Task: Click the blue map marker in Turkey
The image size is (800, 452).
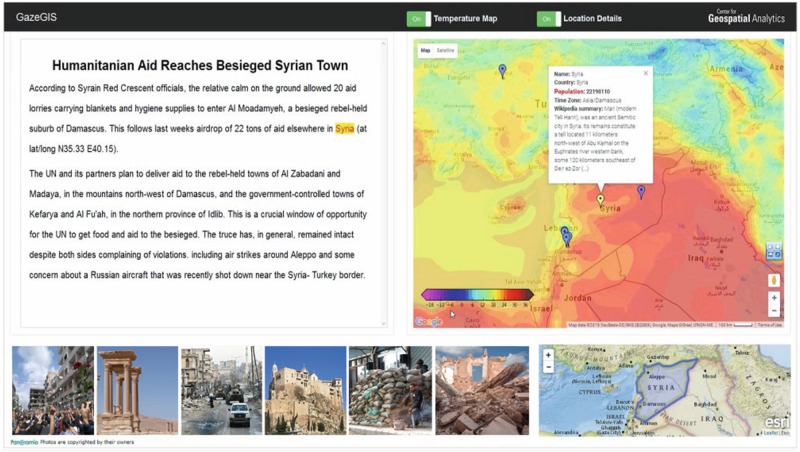Action: [x=502, y=70]
